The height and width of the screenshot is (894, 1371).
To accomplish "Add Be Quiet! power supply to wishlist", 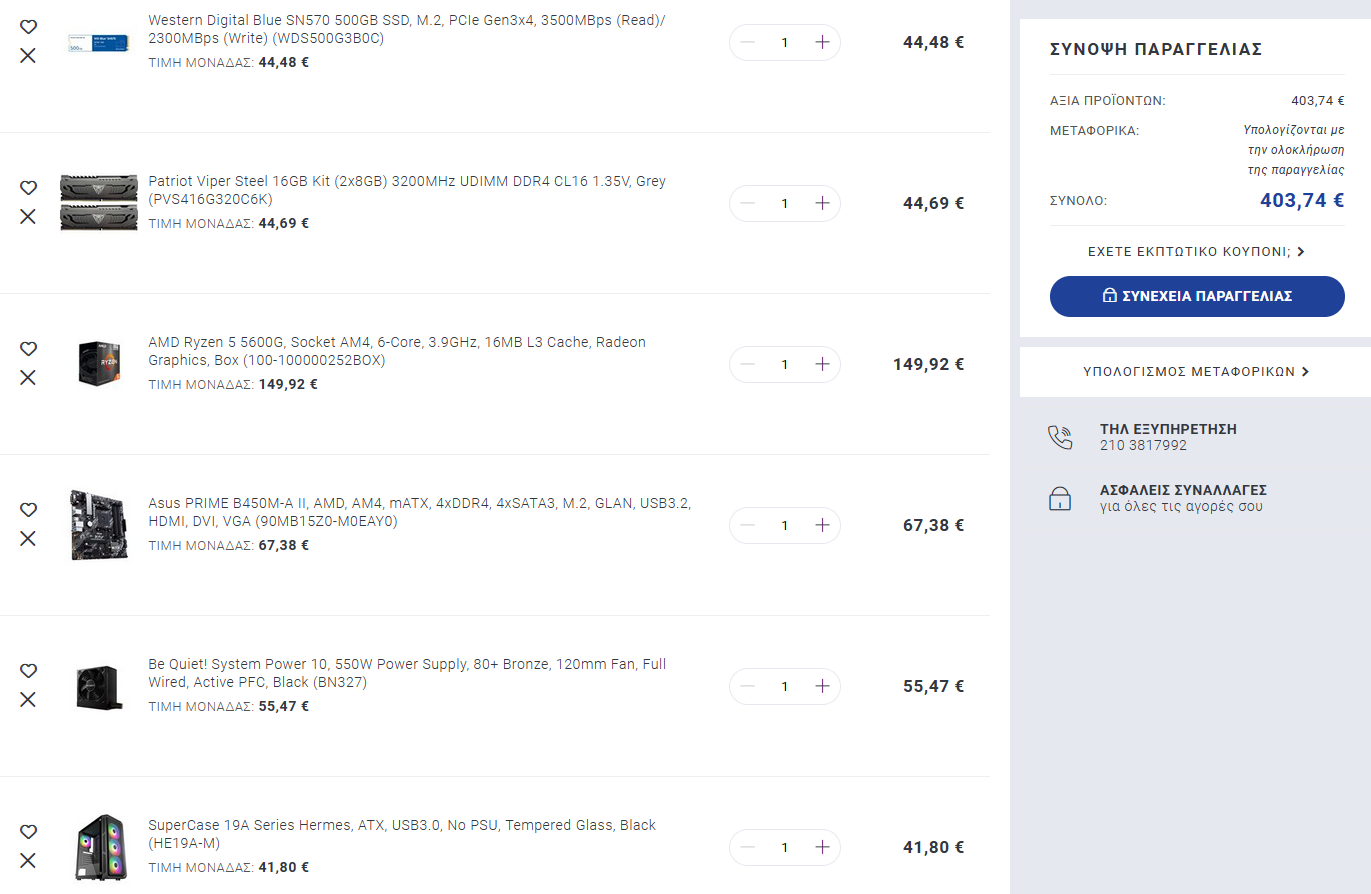I will click(x=28, y=671).
